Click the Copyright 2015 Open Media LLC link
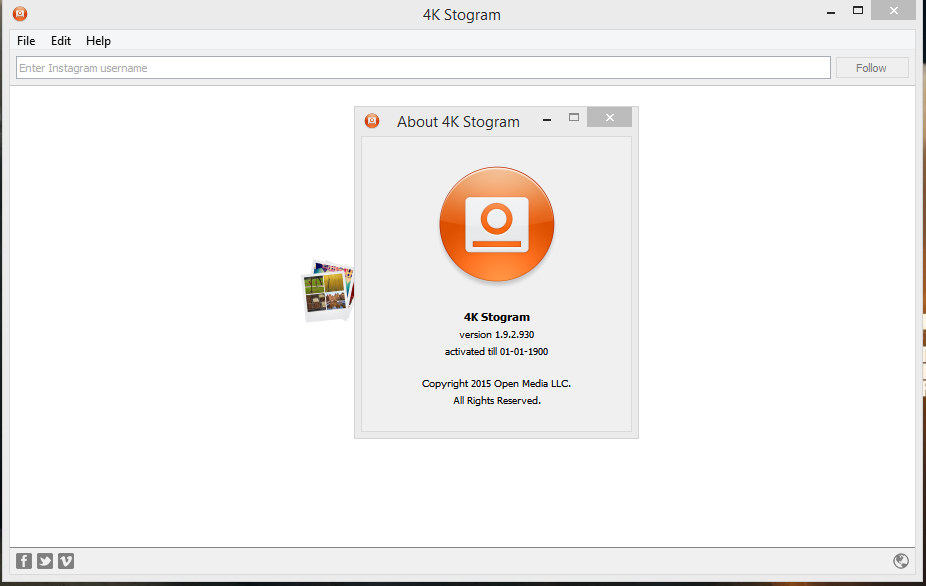Image resolution: width=926 pixels, height=586 pixels. click(496, 383)
